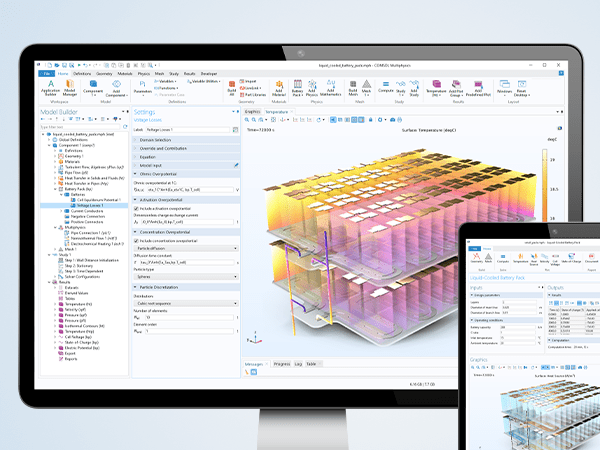Screen dimensions: 600x450
Task: Click the Add Mathematics icon
Action: pos(331,88)
